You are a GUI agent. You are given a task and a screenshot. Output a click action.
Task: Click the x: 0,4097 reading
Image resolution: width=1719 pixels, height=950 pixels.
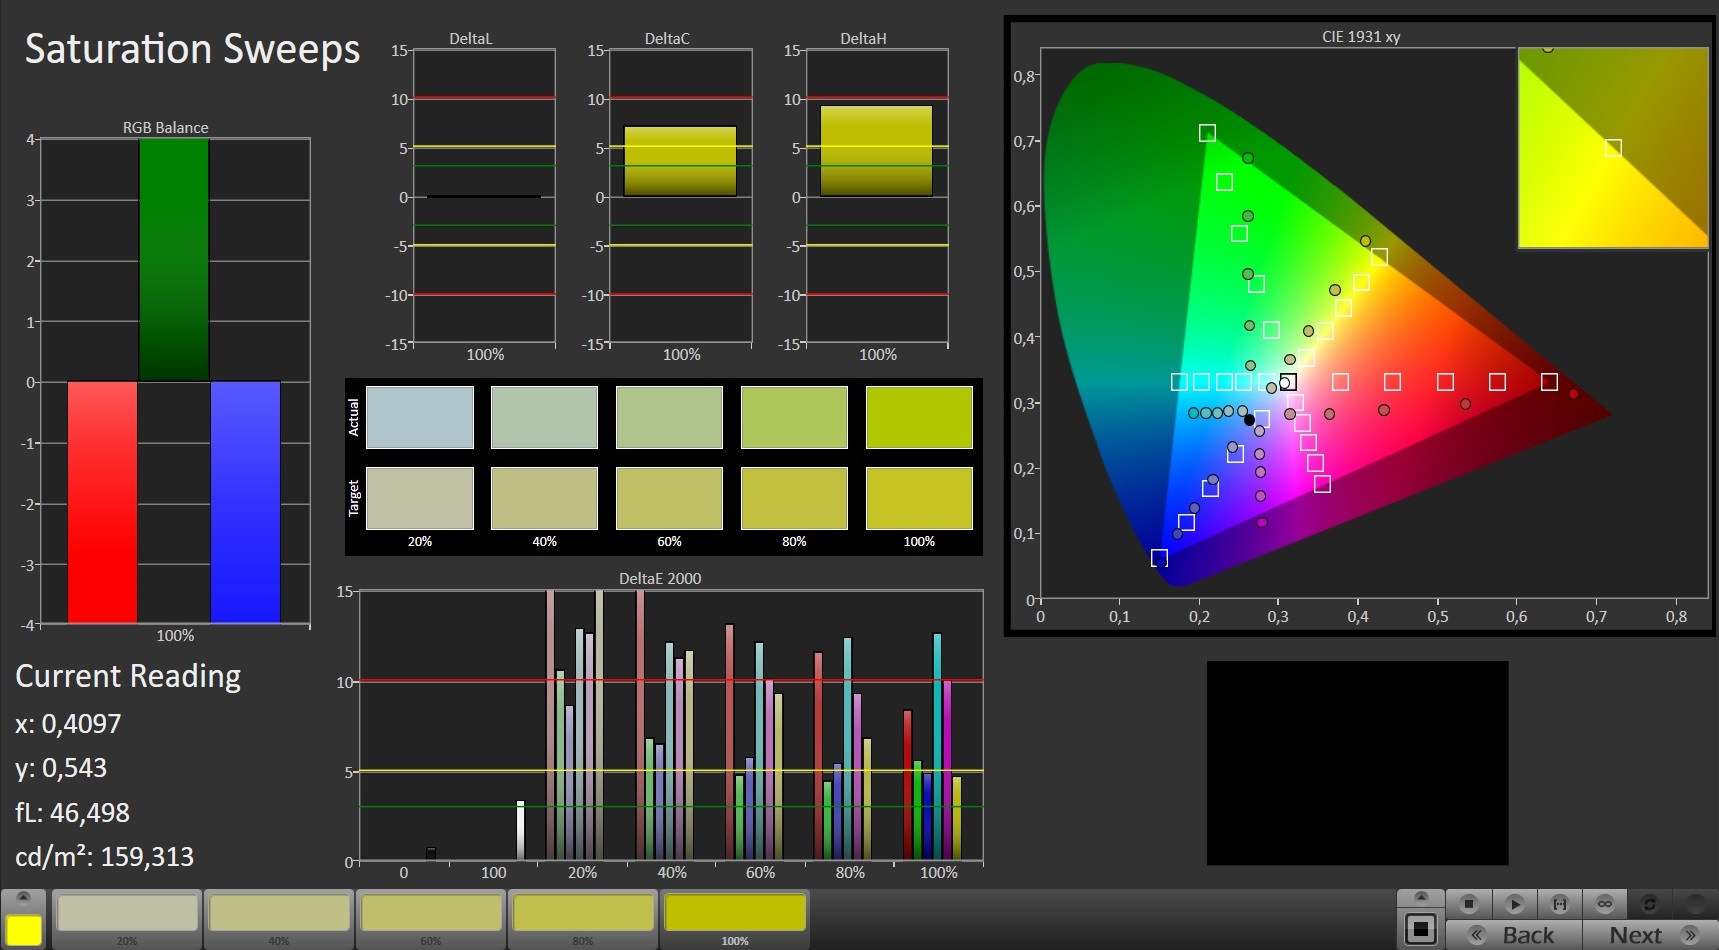(x=68, y=724)
